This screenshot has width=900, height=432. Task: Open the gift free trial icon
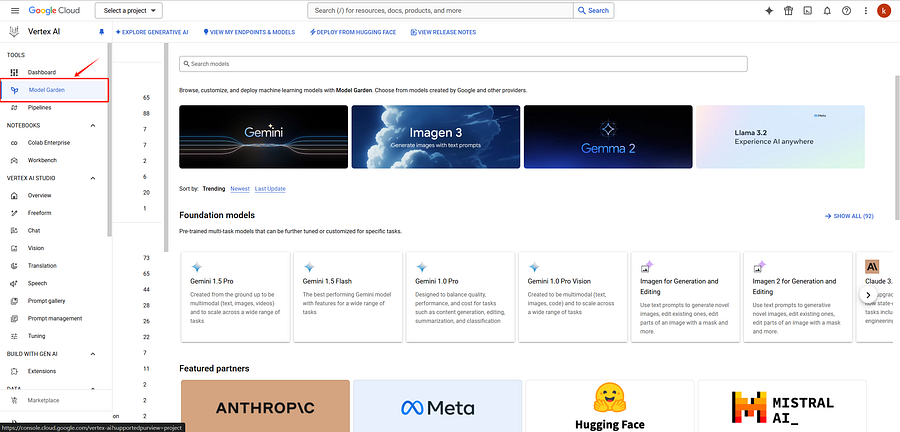(789, 10)
